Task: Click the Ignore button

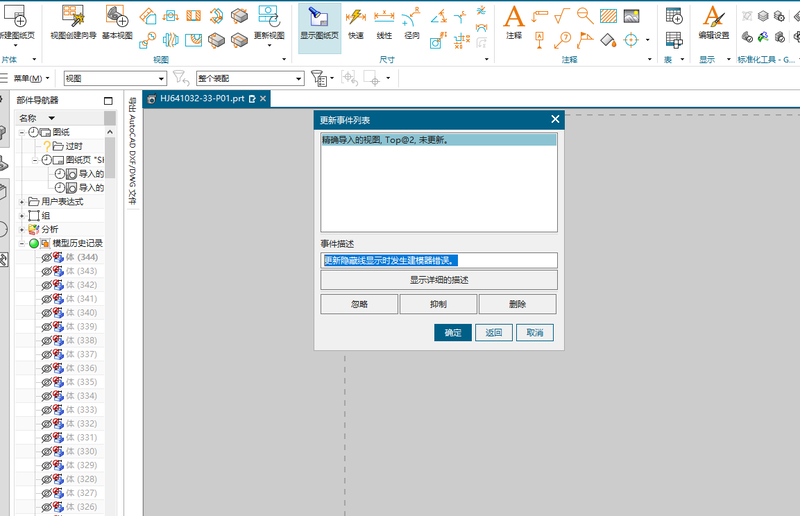Action: (x=359, y=304)
